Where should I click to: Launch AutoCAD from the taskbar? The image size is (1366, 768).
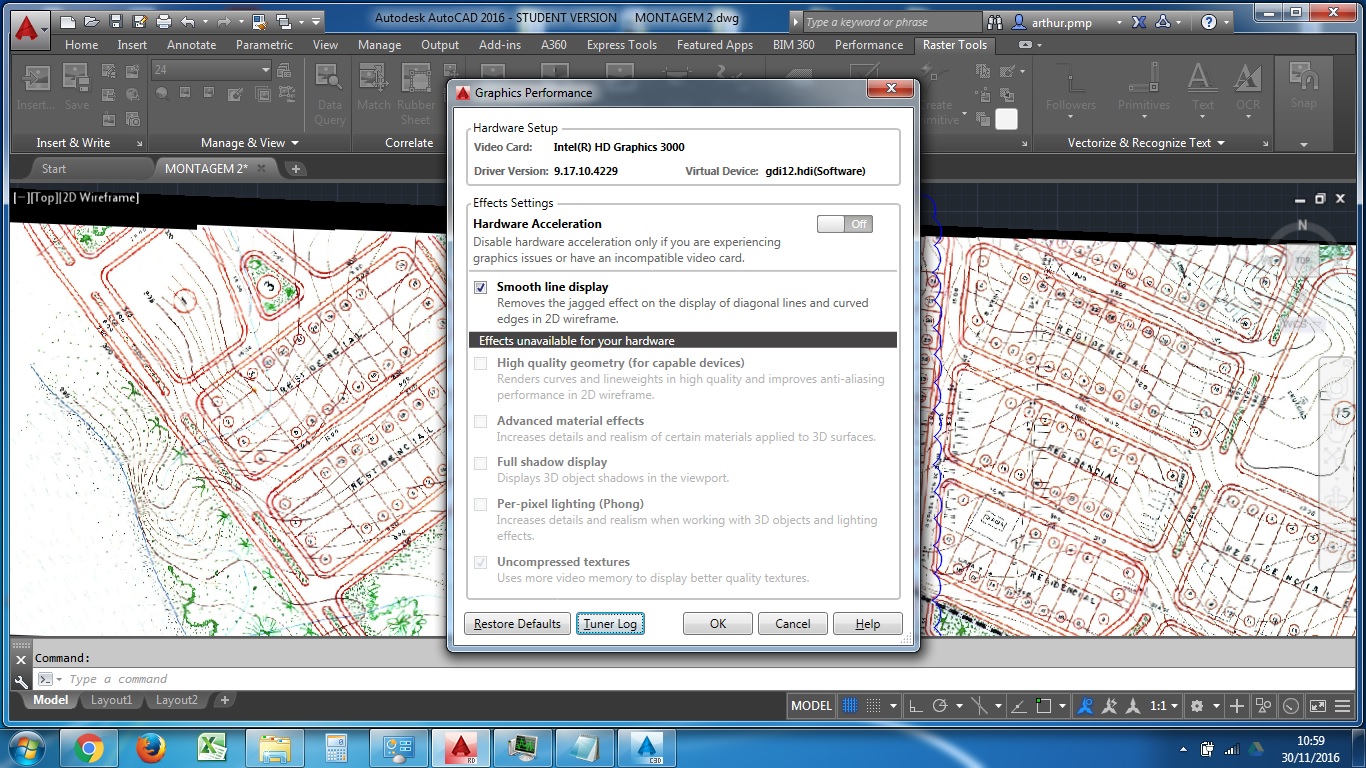click(x=461, y=746)
